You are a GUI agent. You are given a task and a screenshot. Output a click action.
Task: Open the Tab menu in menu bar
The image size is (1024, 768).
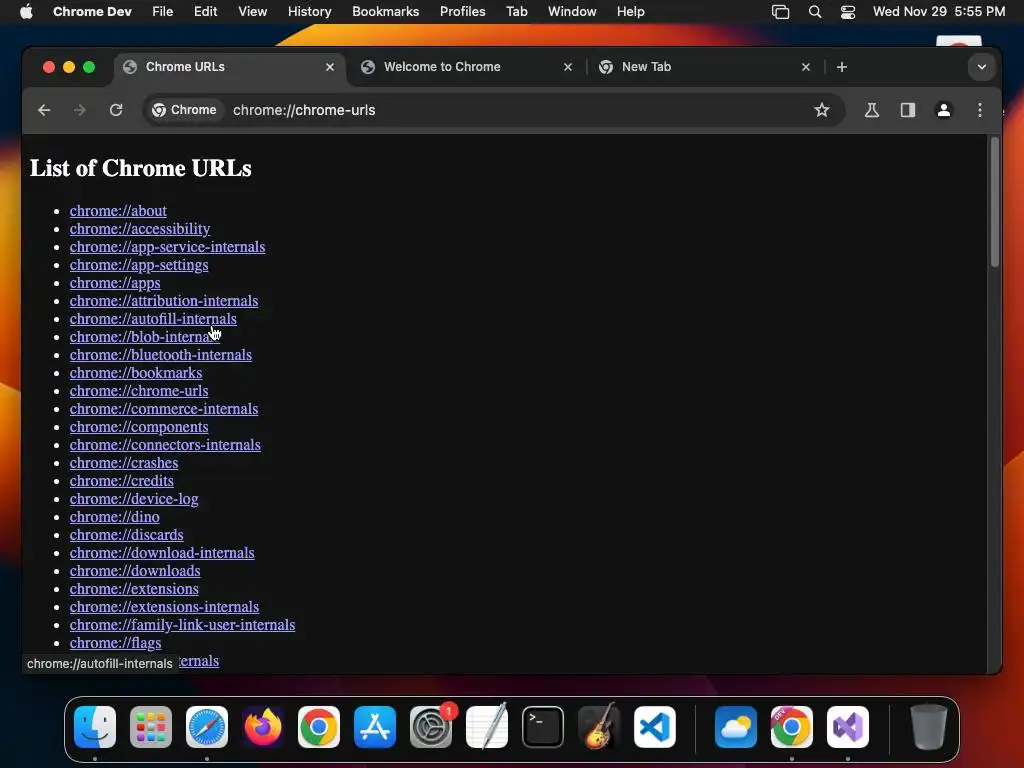[x=517, y=12]
